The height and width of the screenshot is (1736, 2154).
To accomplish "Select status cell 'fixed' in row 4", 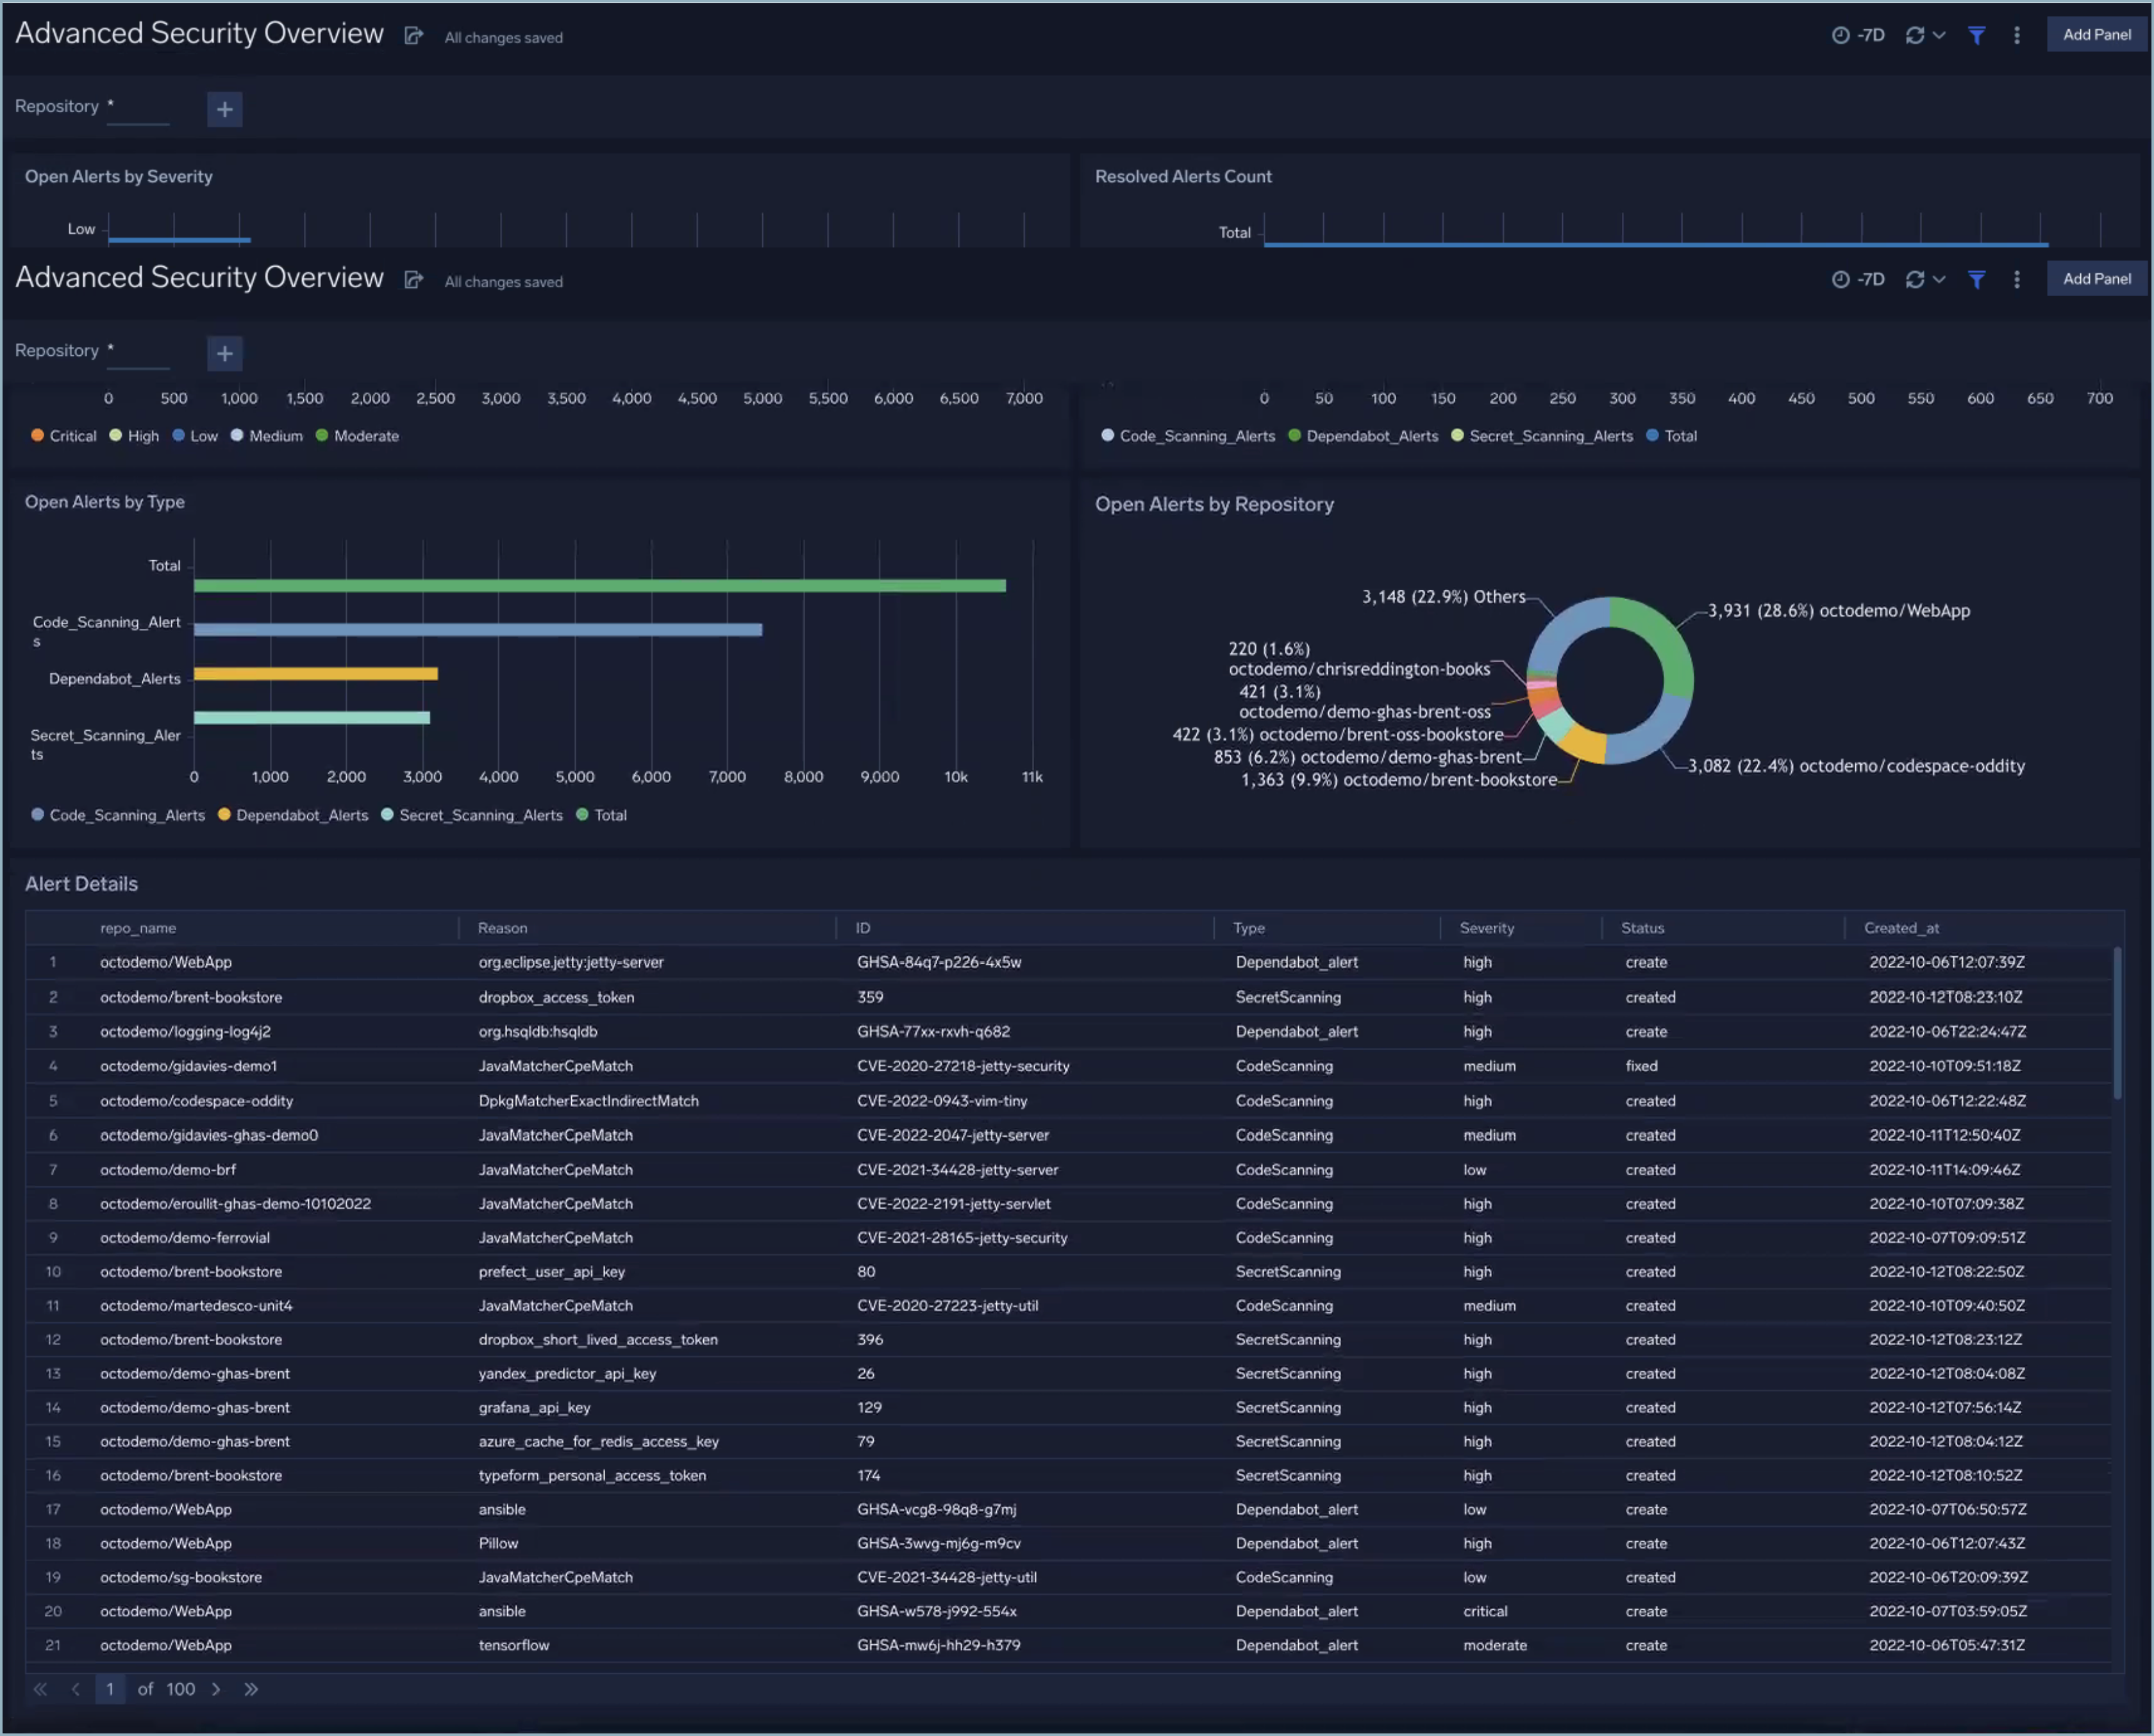I will point(1641,1066).
